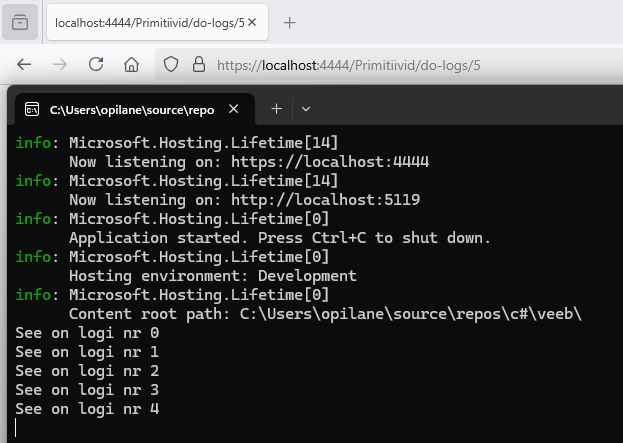
Task: Click the http://localhost:5119 address in terminal output
Action: [x=325, y=199]
